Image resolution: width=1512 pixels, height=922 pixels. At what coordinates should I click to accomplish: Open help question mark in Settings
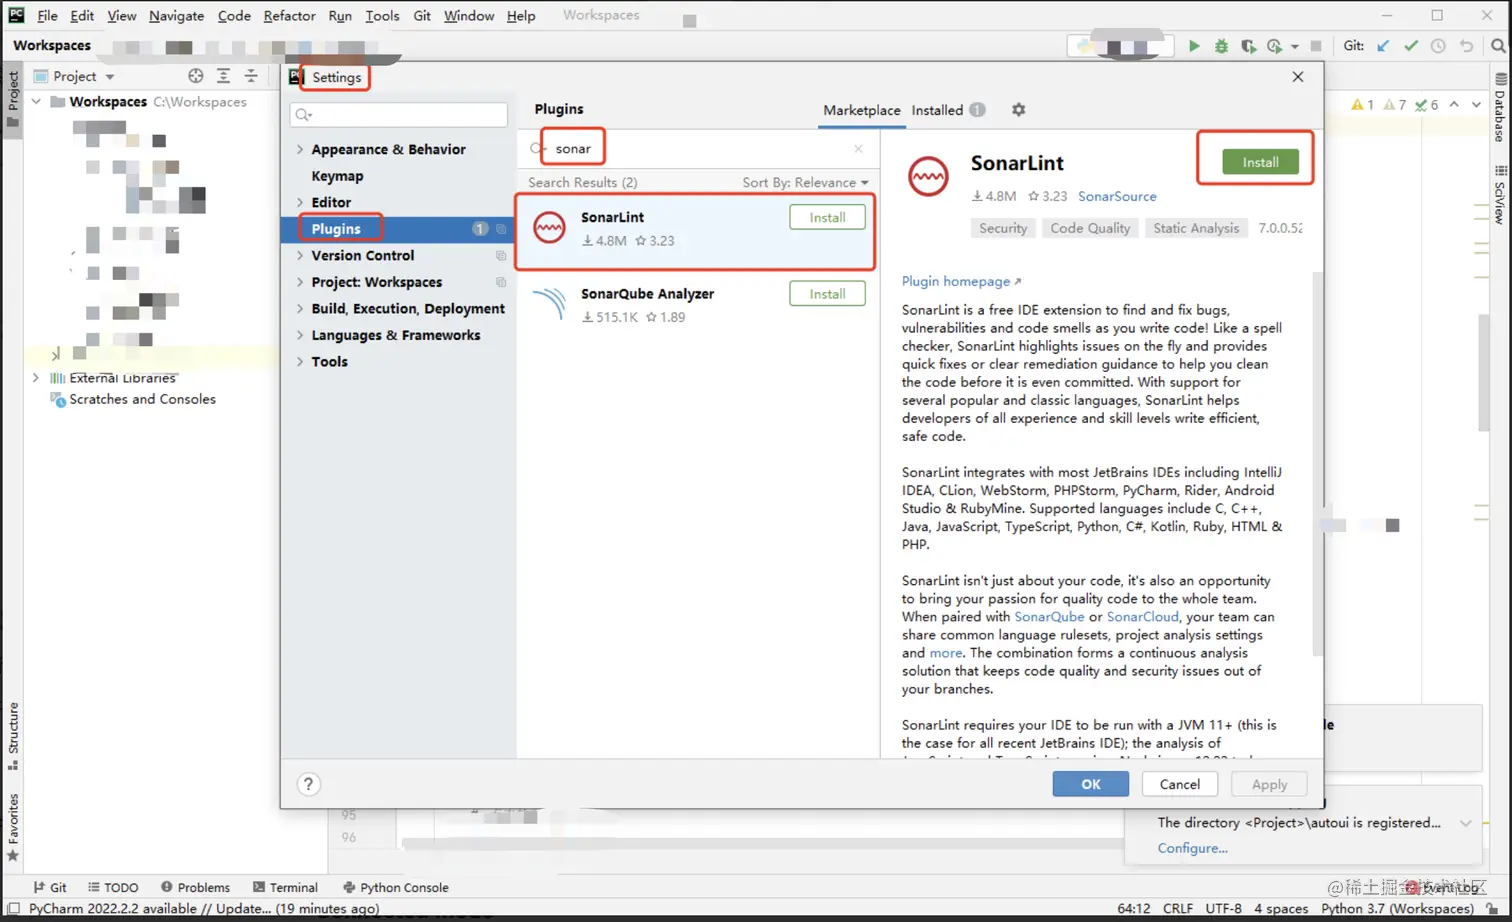click(x=308, y=784)
